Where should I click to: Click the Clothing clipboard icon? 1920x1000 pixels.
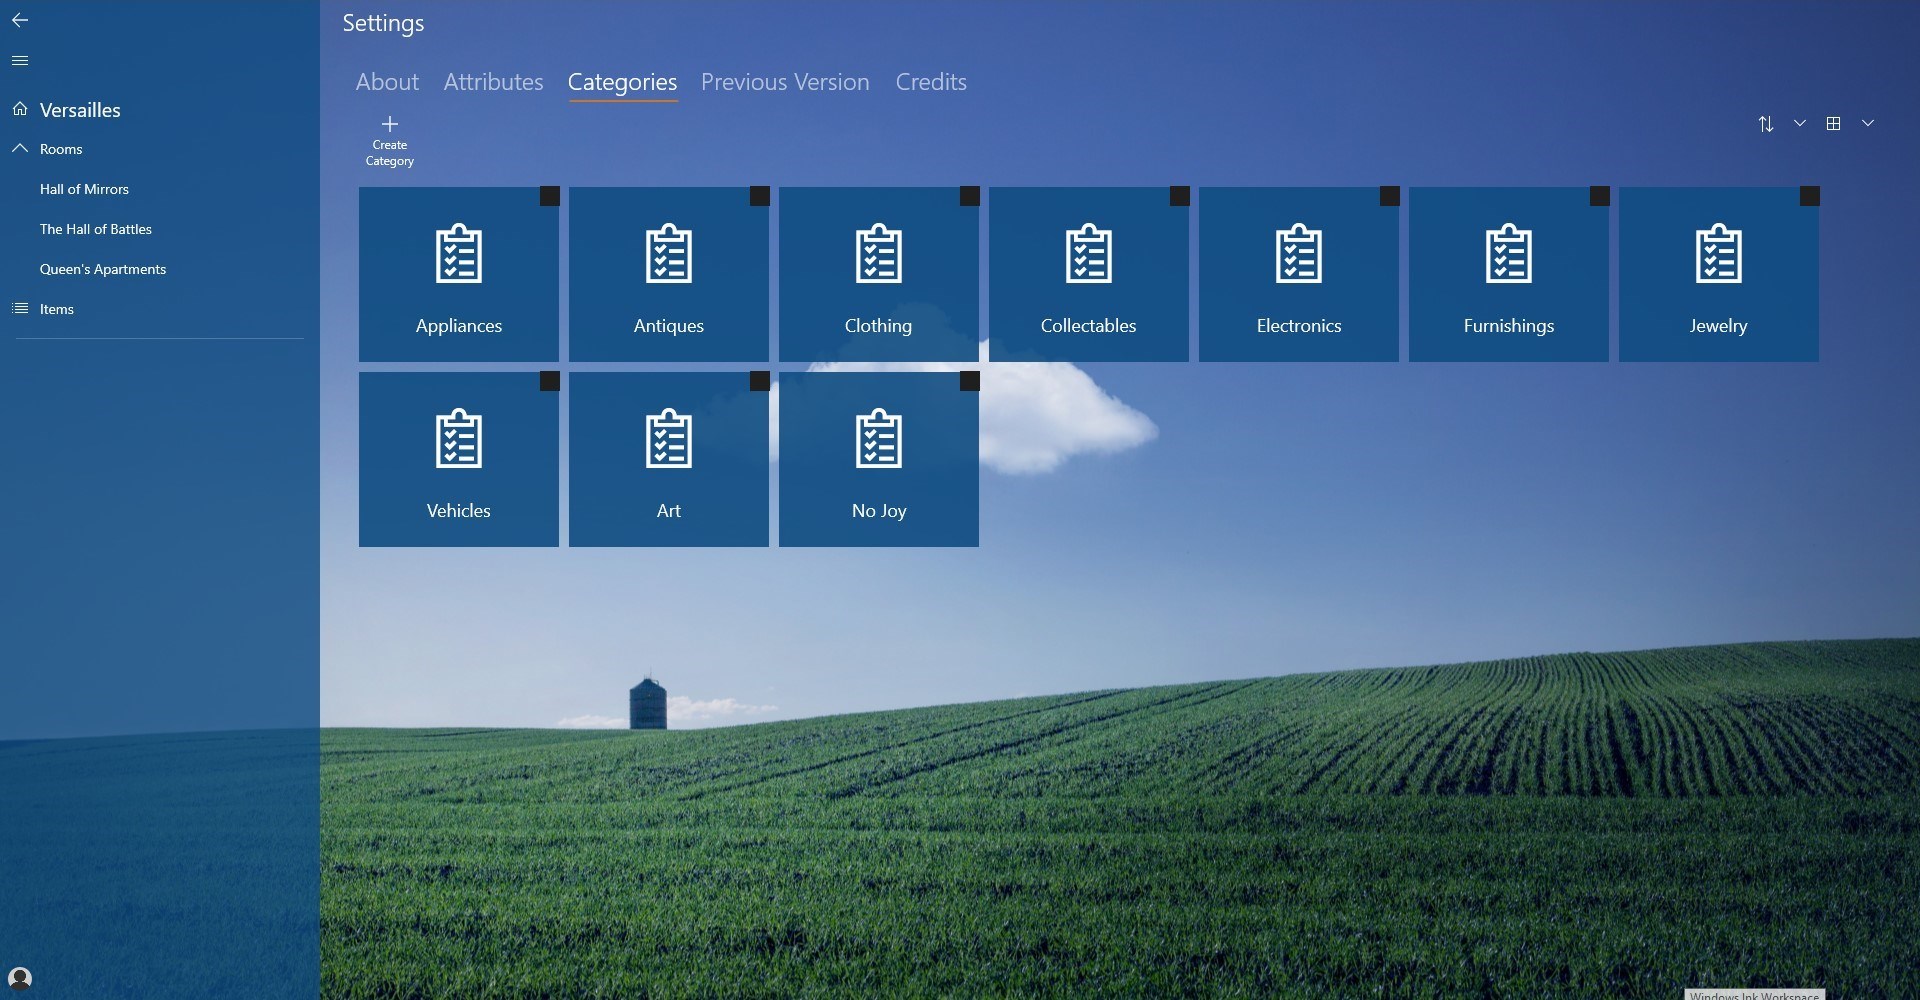coord(879,253)
